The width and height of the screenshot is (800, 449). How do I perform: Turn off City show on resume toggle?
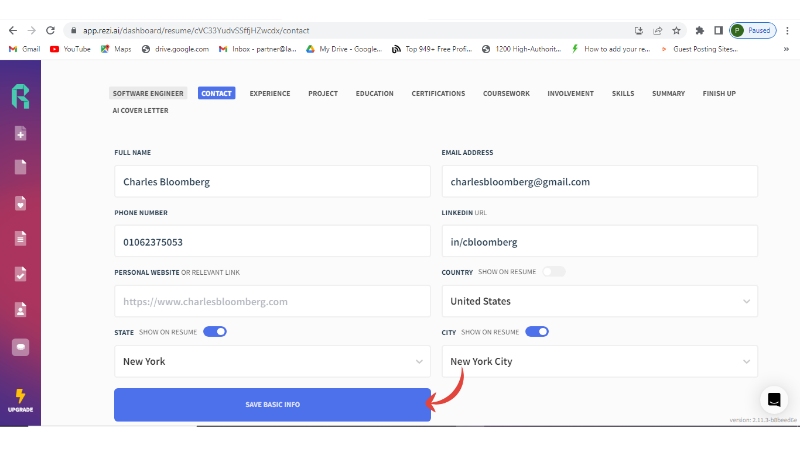tap(537, 331)
